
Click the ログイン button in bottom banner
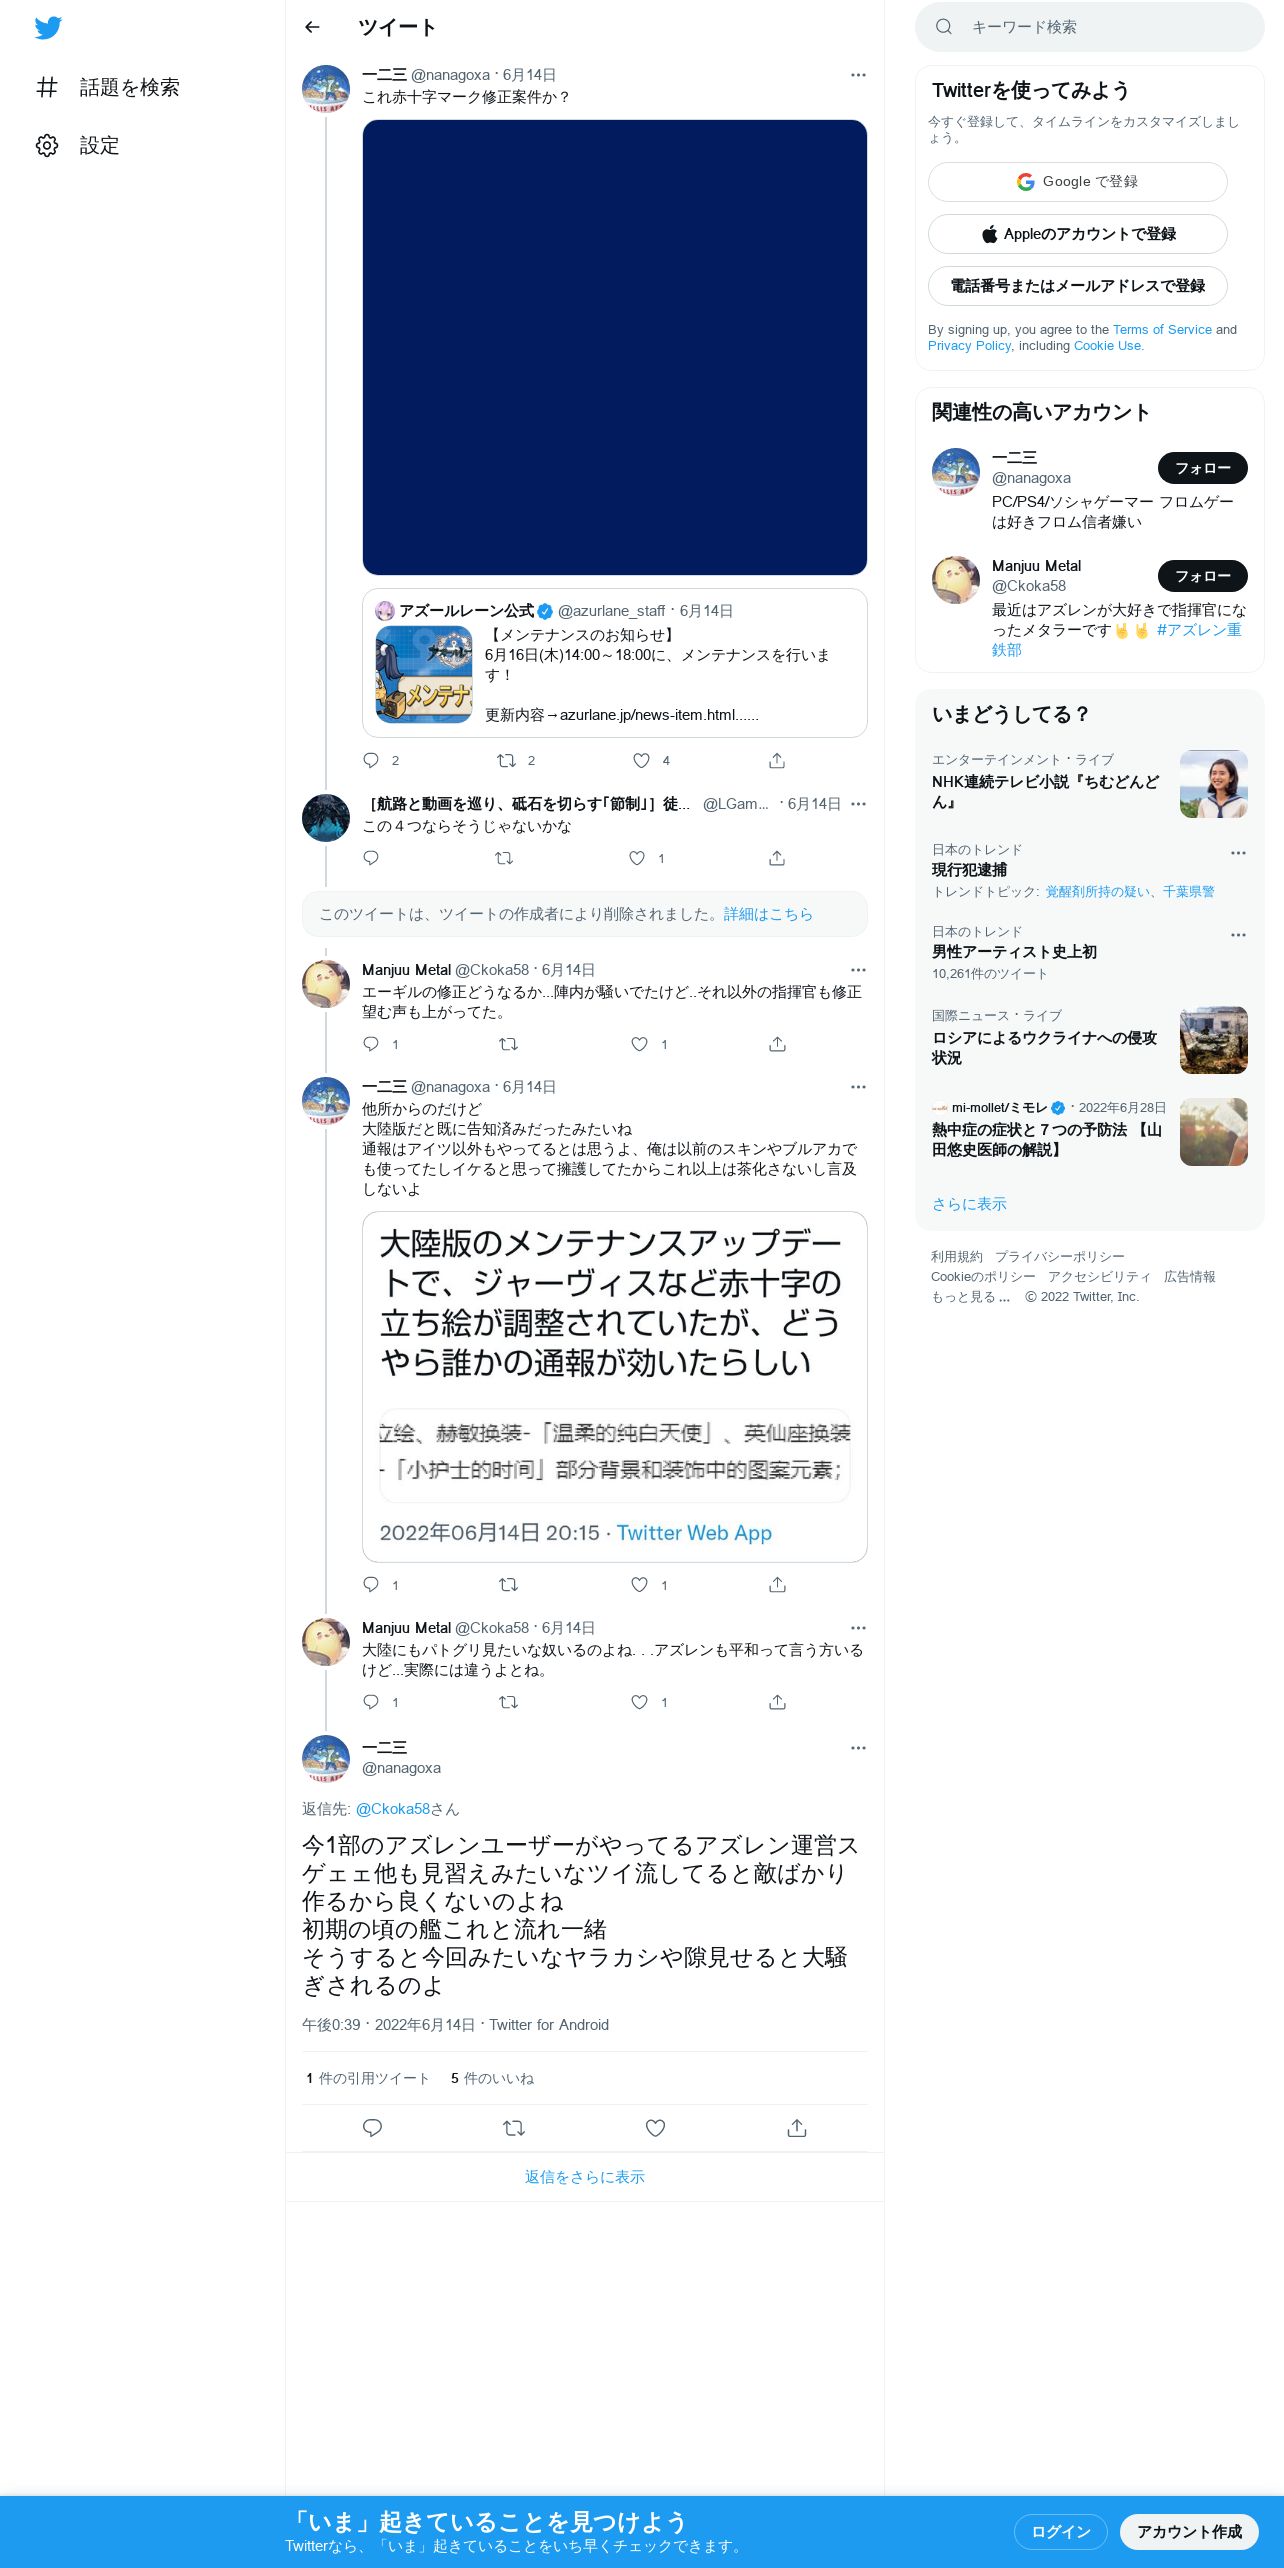pyautogui.click(x=1060, y=2532)
